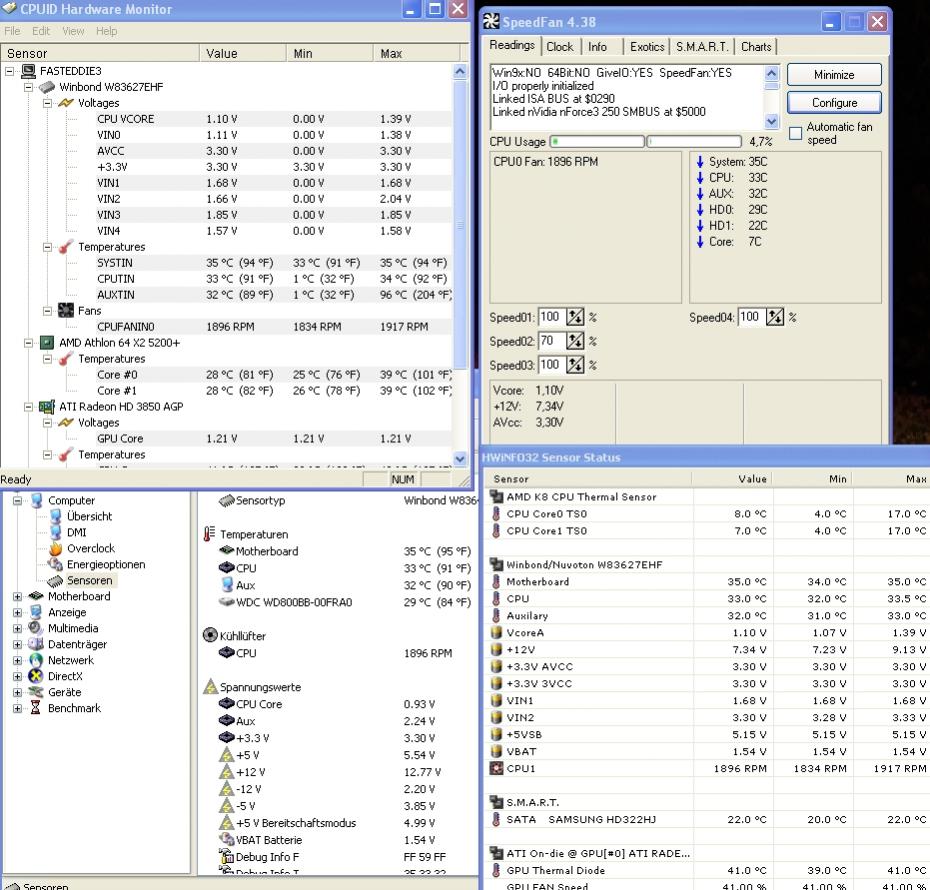This screenshot has height=890, width=930.
Task: Expand the Netzwerk node in the sidebar tree
Action: [17, 661]
